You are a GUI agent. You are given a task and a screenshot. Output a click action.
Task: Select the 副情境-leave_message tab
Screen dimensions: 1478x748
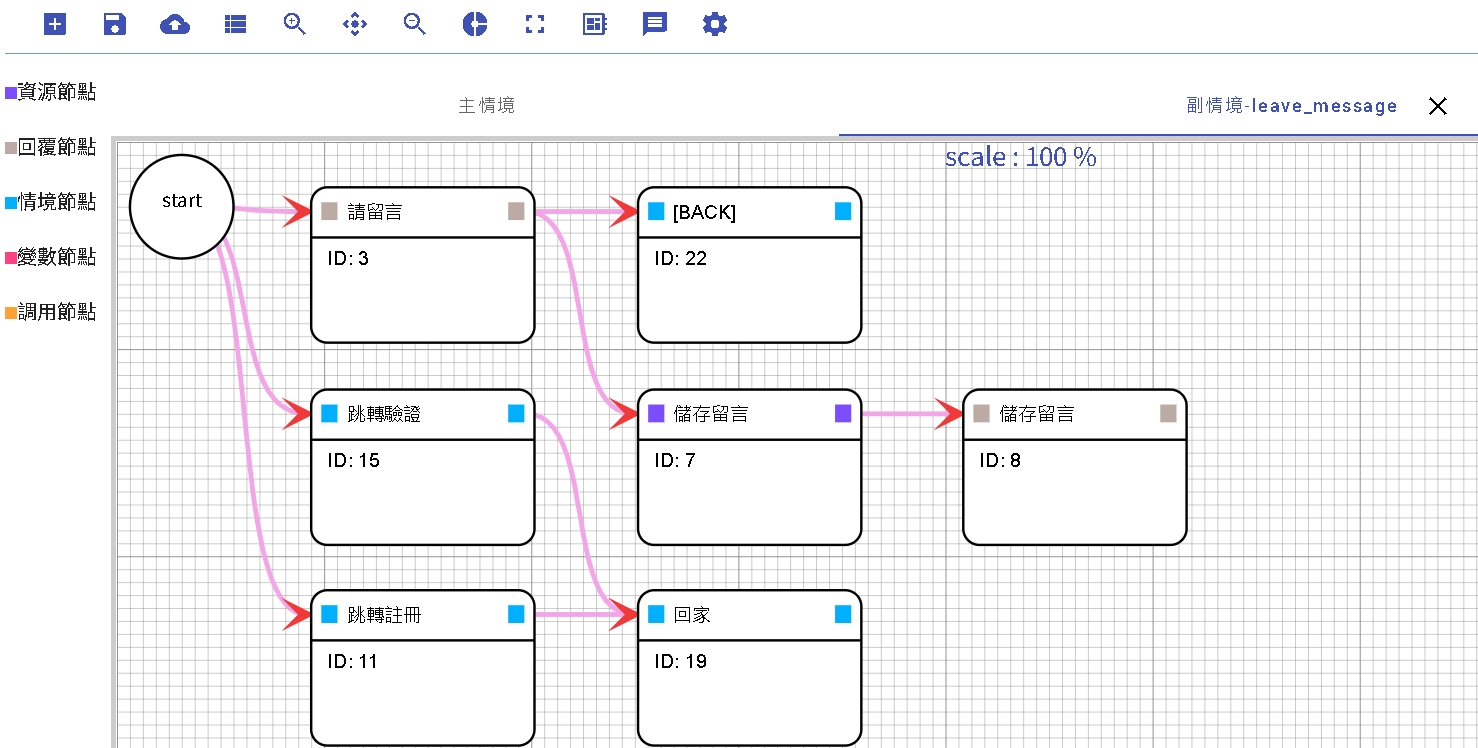tap(1291, 106)
